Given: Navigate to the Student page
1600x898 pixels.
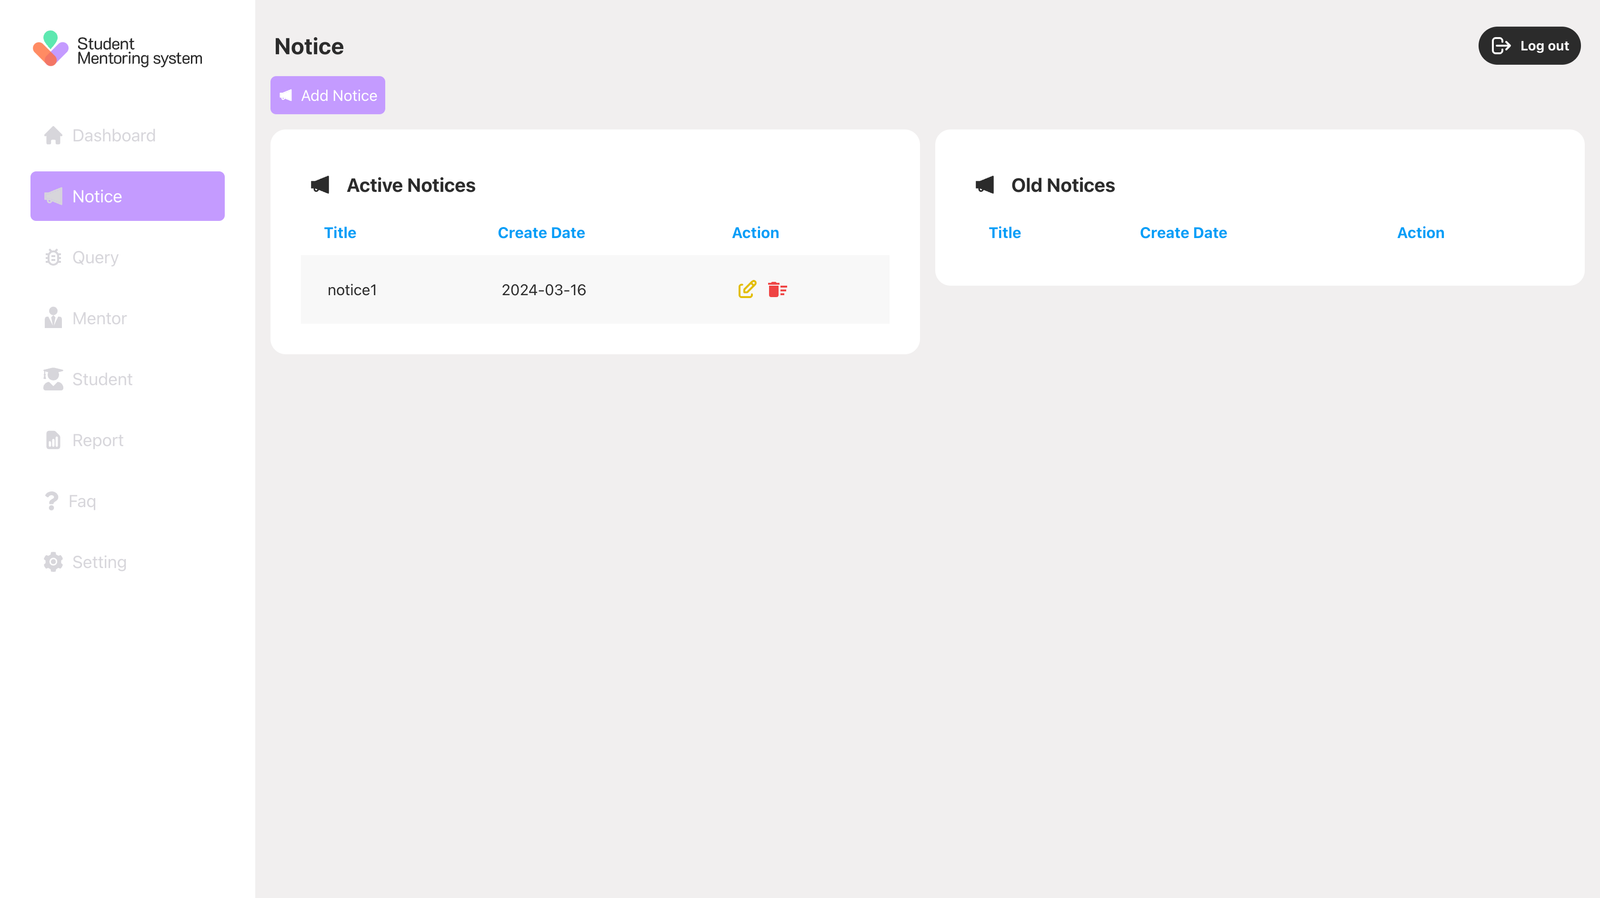Looking at the screenshot, I should tap(127, 379).
